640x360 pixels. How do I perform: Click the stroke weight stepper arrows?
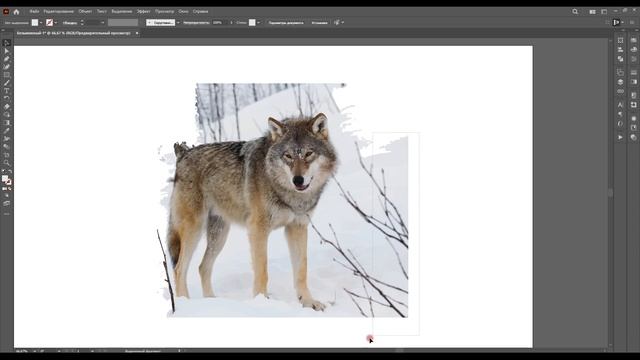(x=82, y=23)
